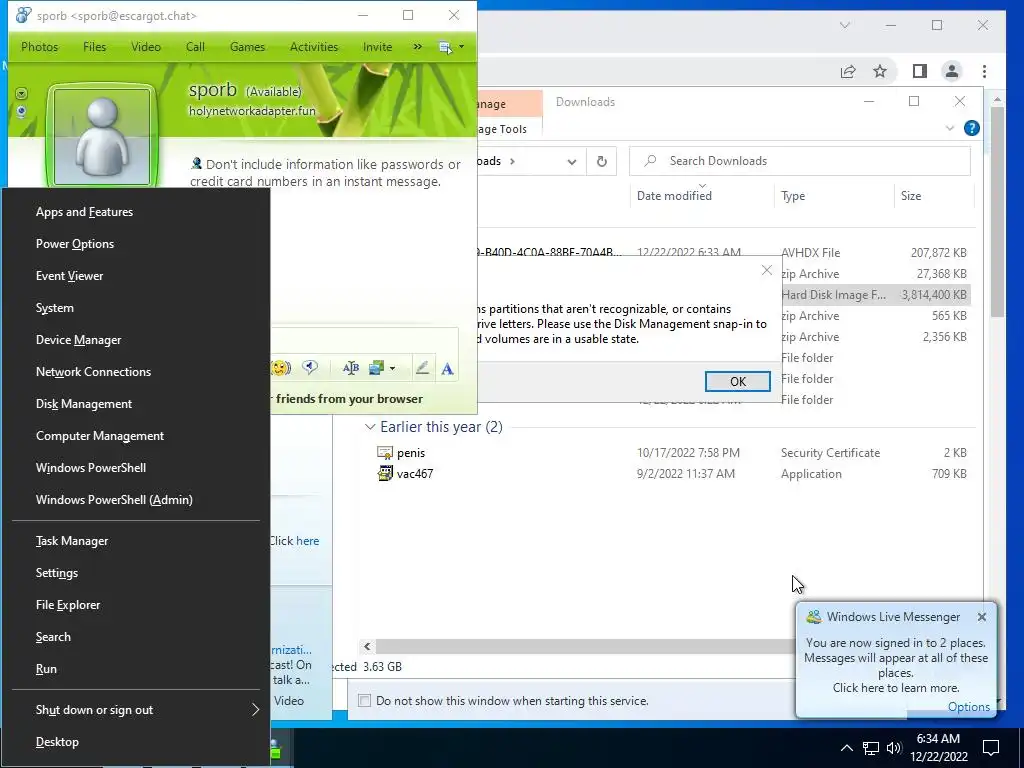Click OK in the disk error dialog

pyautogui.click(x=737, y=381)
